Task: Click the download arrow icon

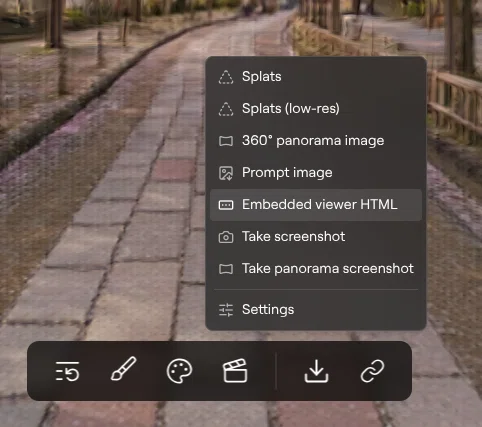Action: (x=316, y=371)
